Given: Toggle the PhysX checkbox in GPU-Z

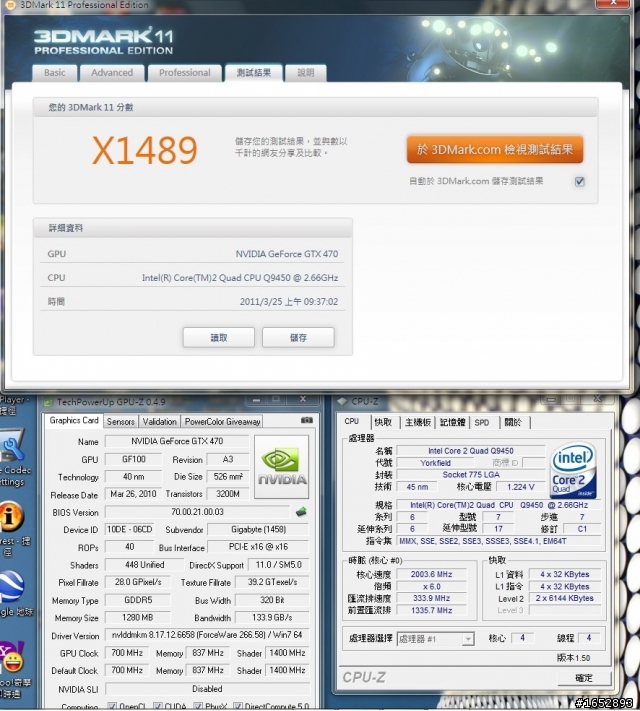Looking at the screenshot, I should (x=198, y=706).
